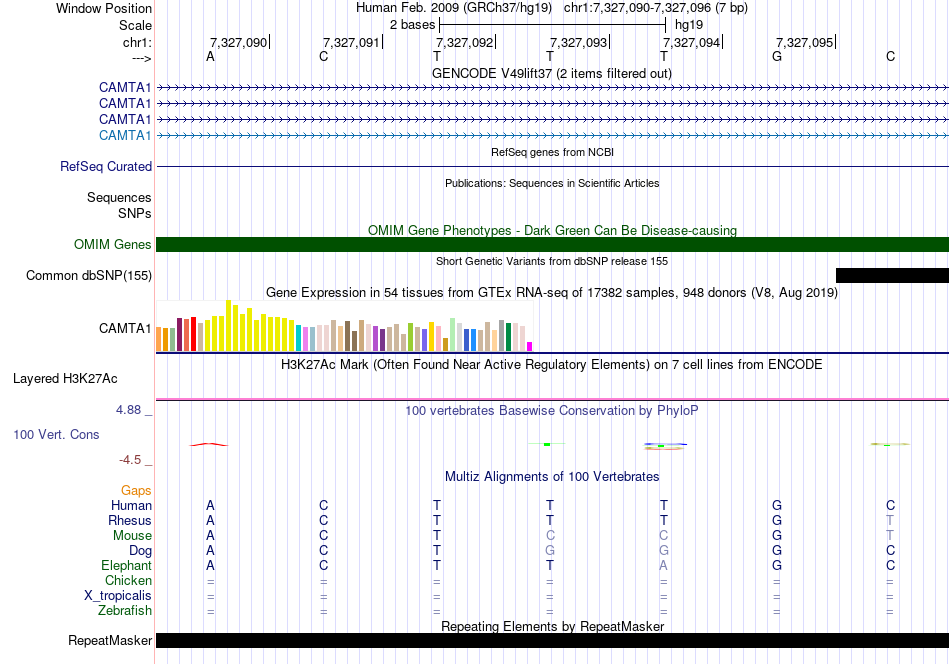
Task: Click the 4.88 PhyloP upper scale value
Action: 128,410
